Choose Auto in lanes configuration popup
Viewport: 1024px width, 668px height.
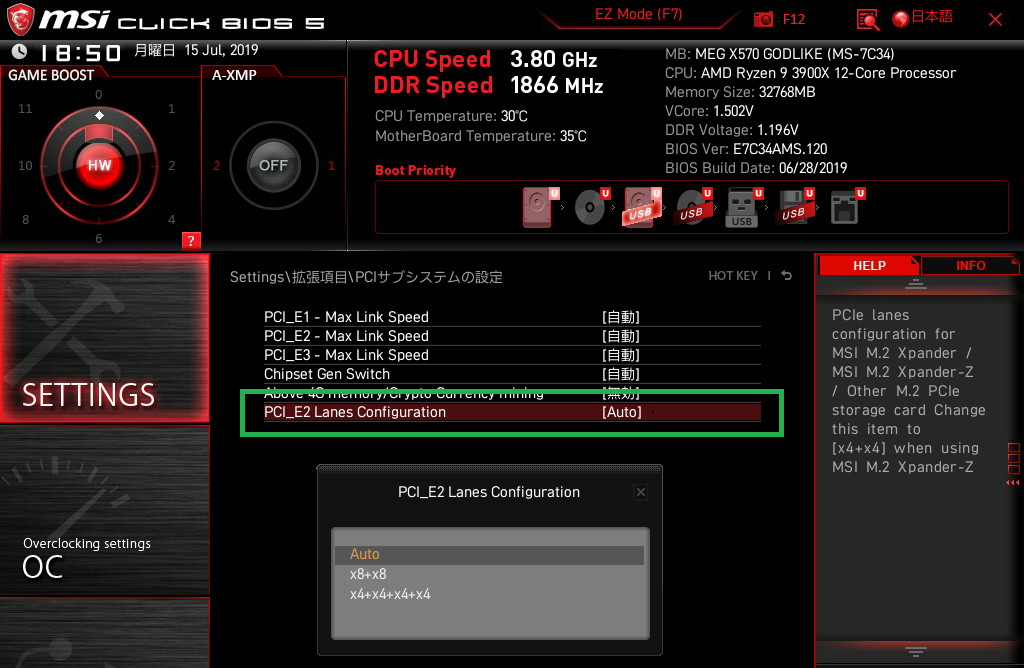point(489,554)
